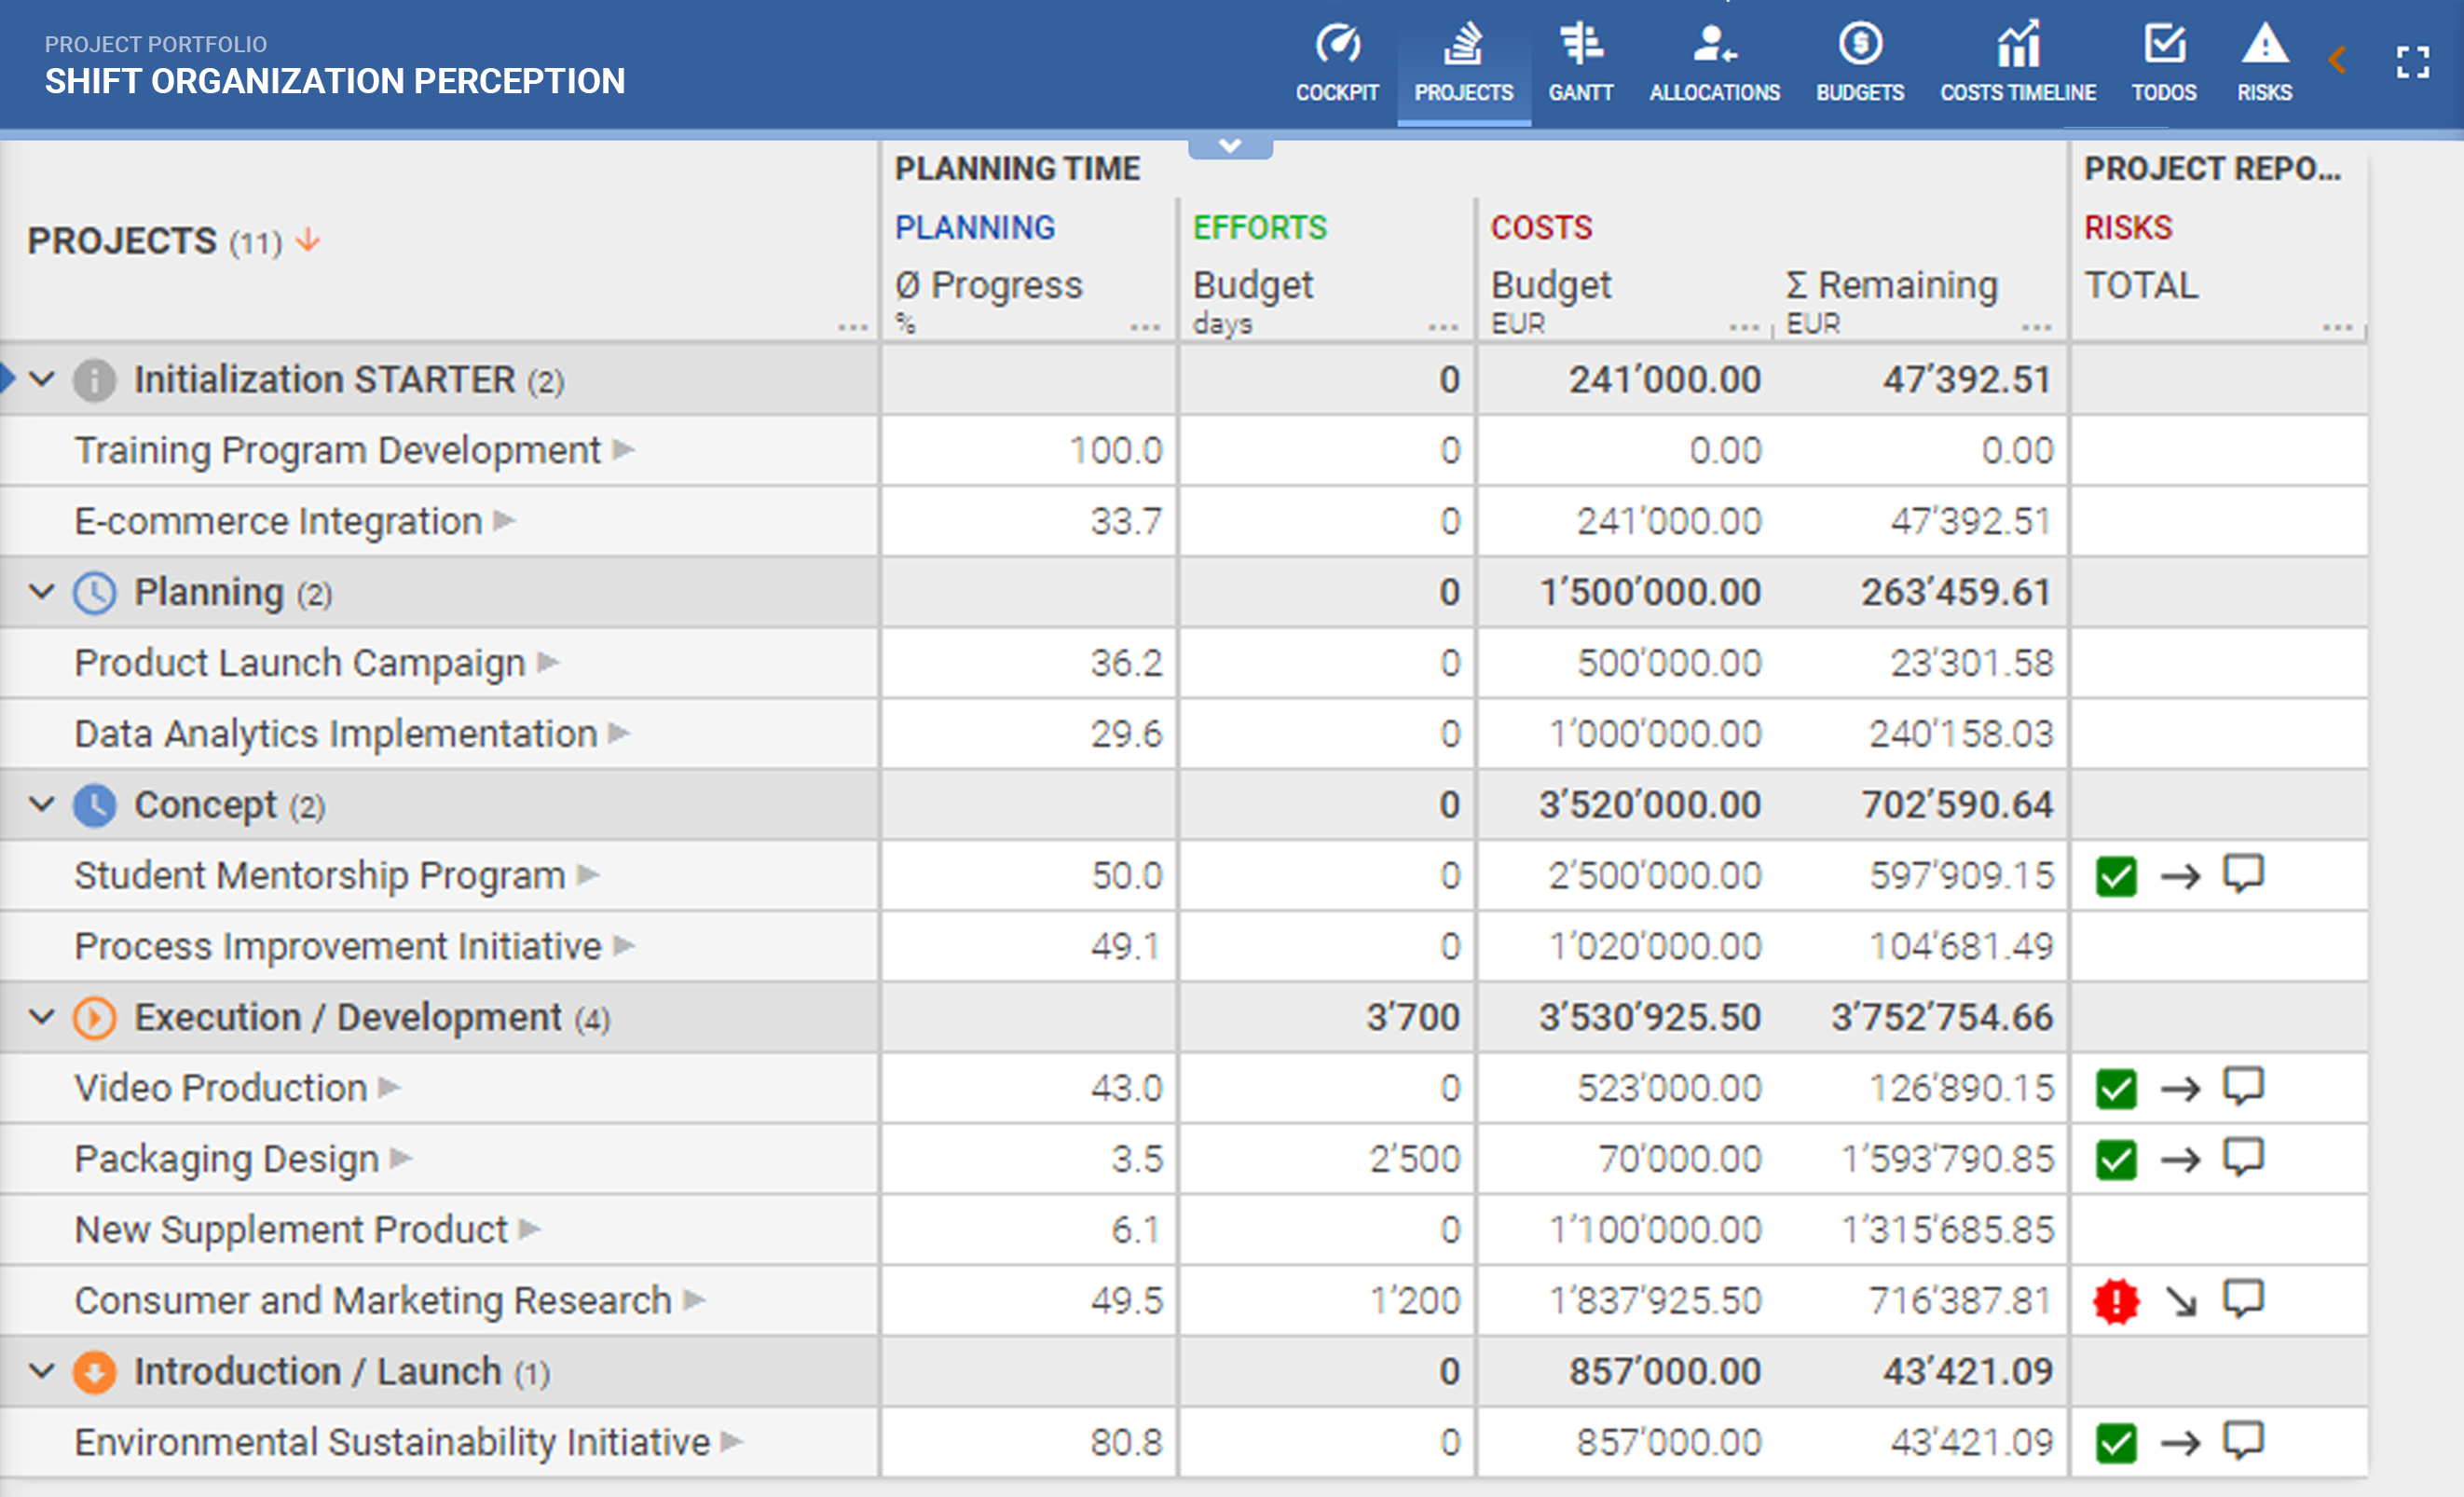Click green risk status of Student Mentorship Program
Image resolution: width=2464 pixels, height=1497 pixels.
(x=2116, y=877)
